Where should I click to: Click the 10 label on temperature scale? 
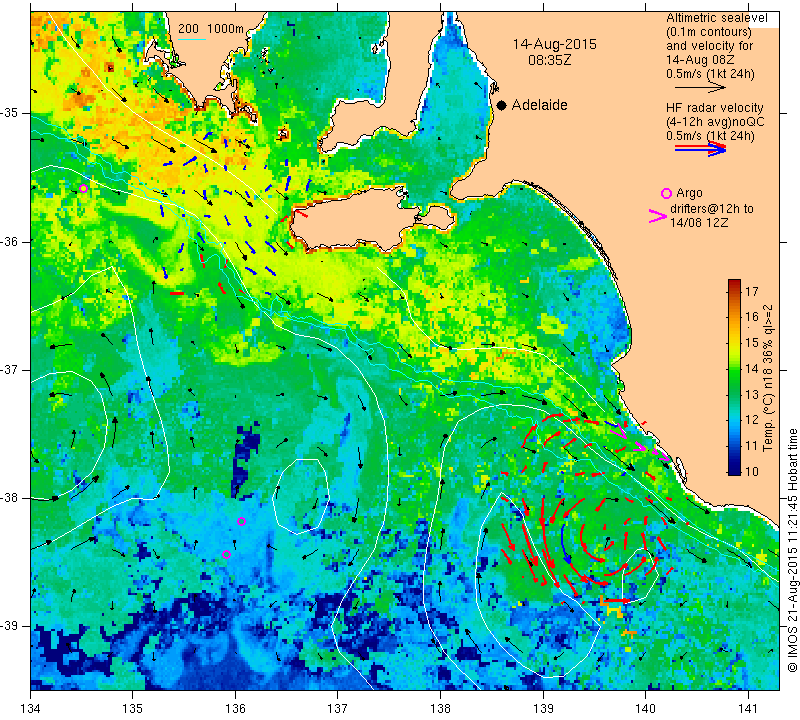pos(752,471)
